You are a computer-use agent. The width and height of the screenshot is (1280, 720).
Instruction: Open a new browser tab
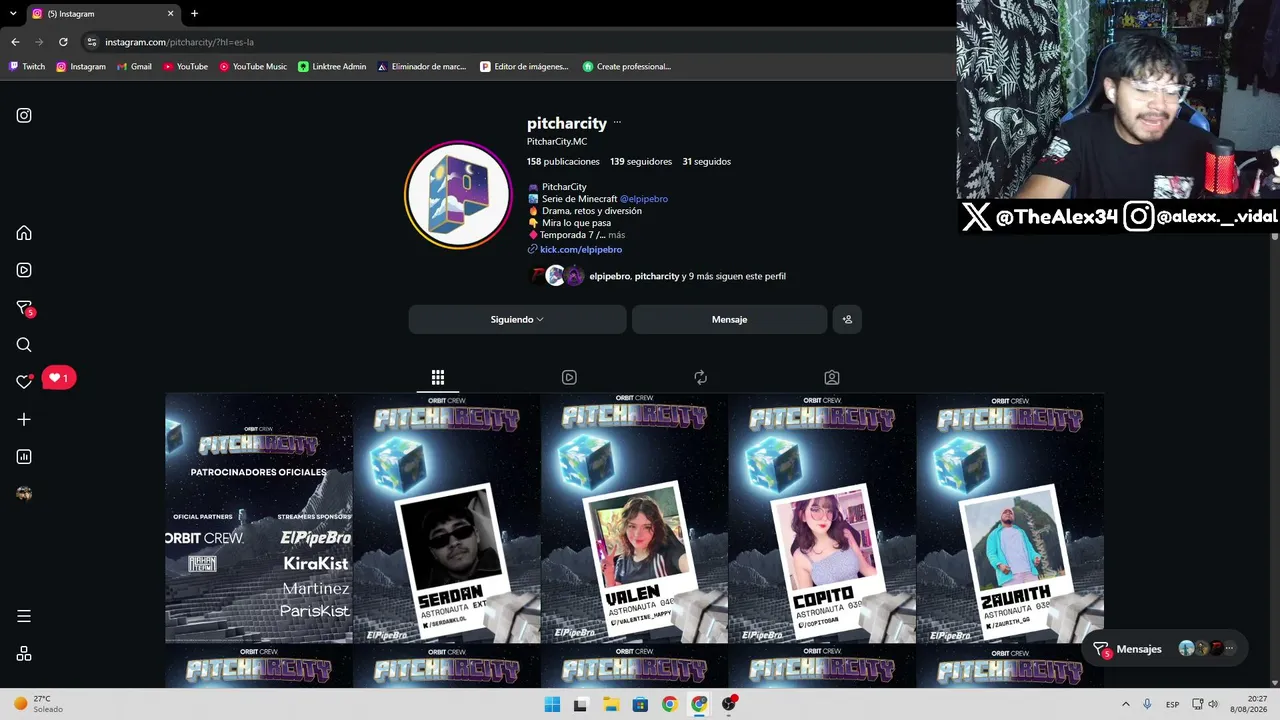point(194,14)
